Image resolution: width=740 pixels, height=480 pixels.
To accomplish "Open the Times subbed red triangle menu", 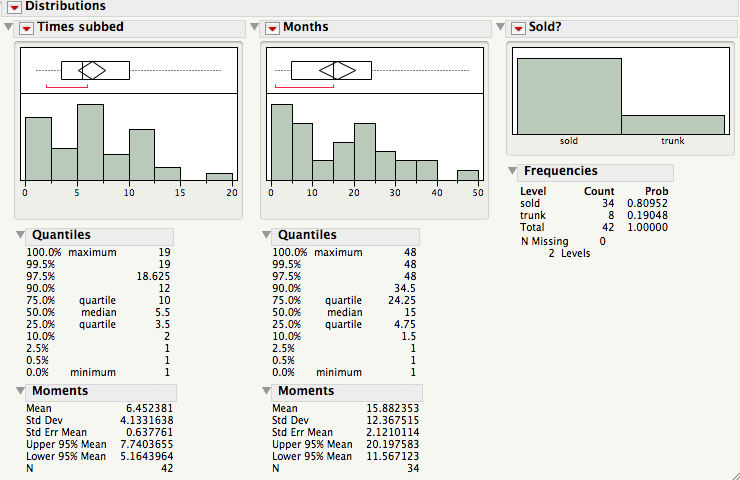I will pos(27,28).
